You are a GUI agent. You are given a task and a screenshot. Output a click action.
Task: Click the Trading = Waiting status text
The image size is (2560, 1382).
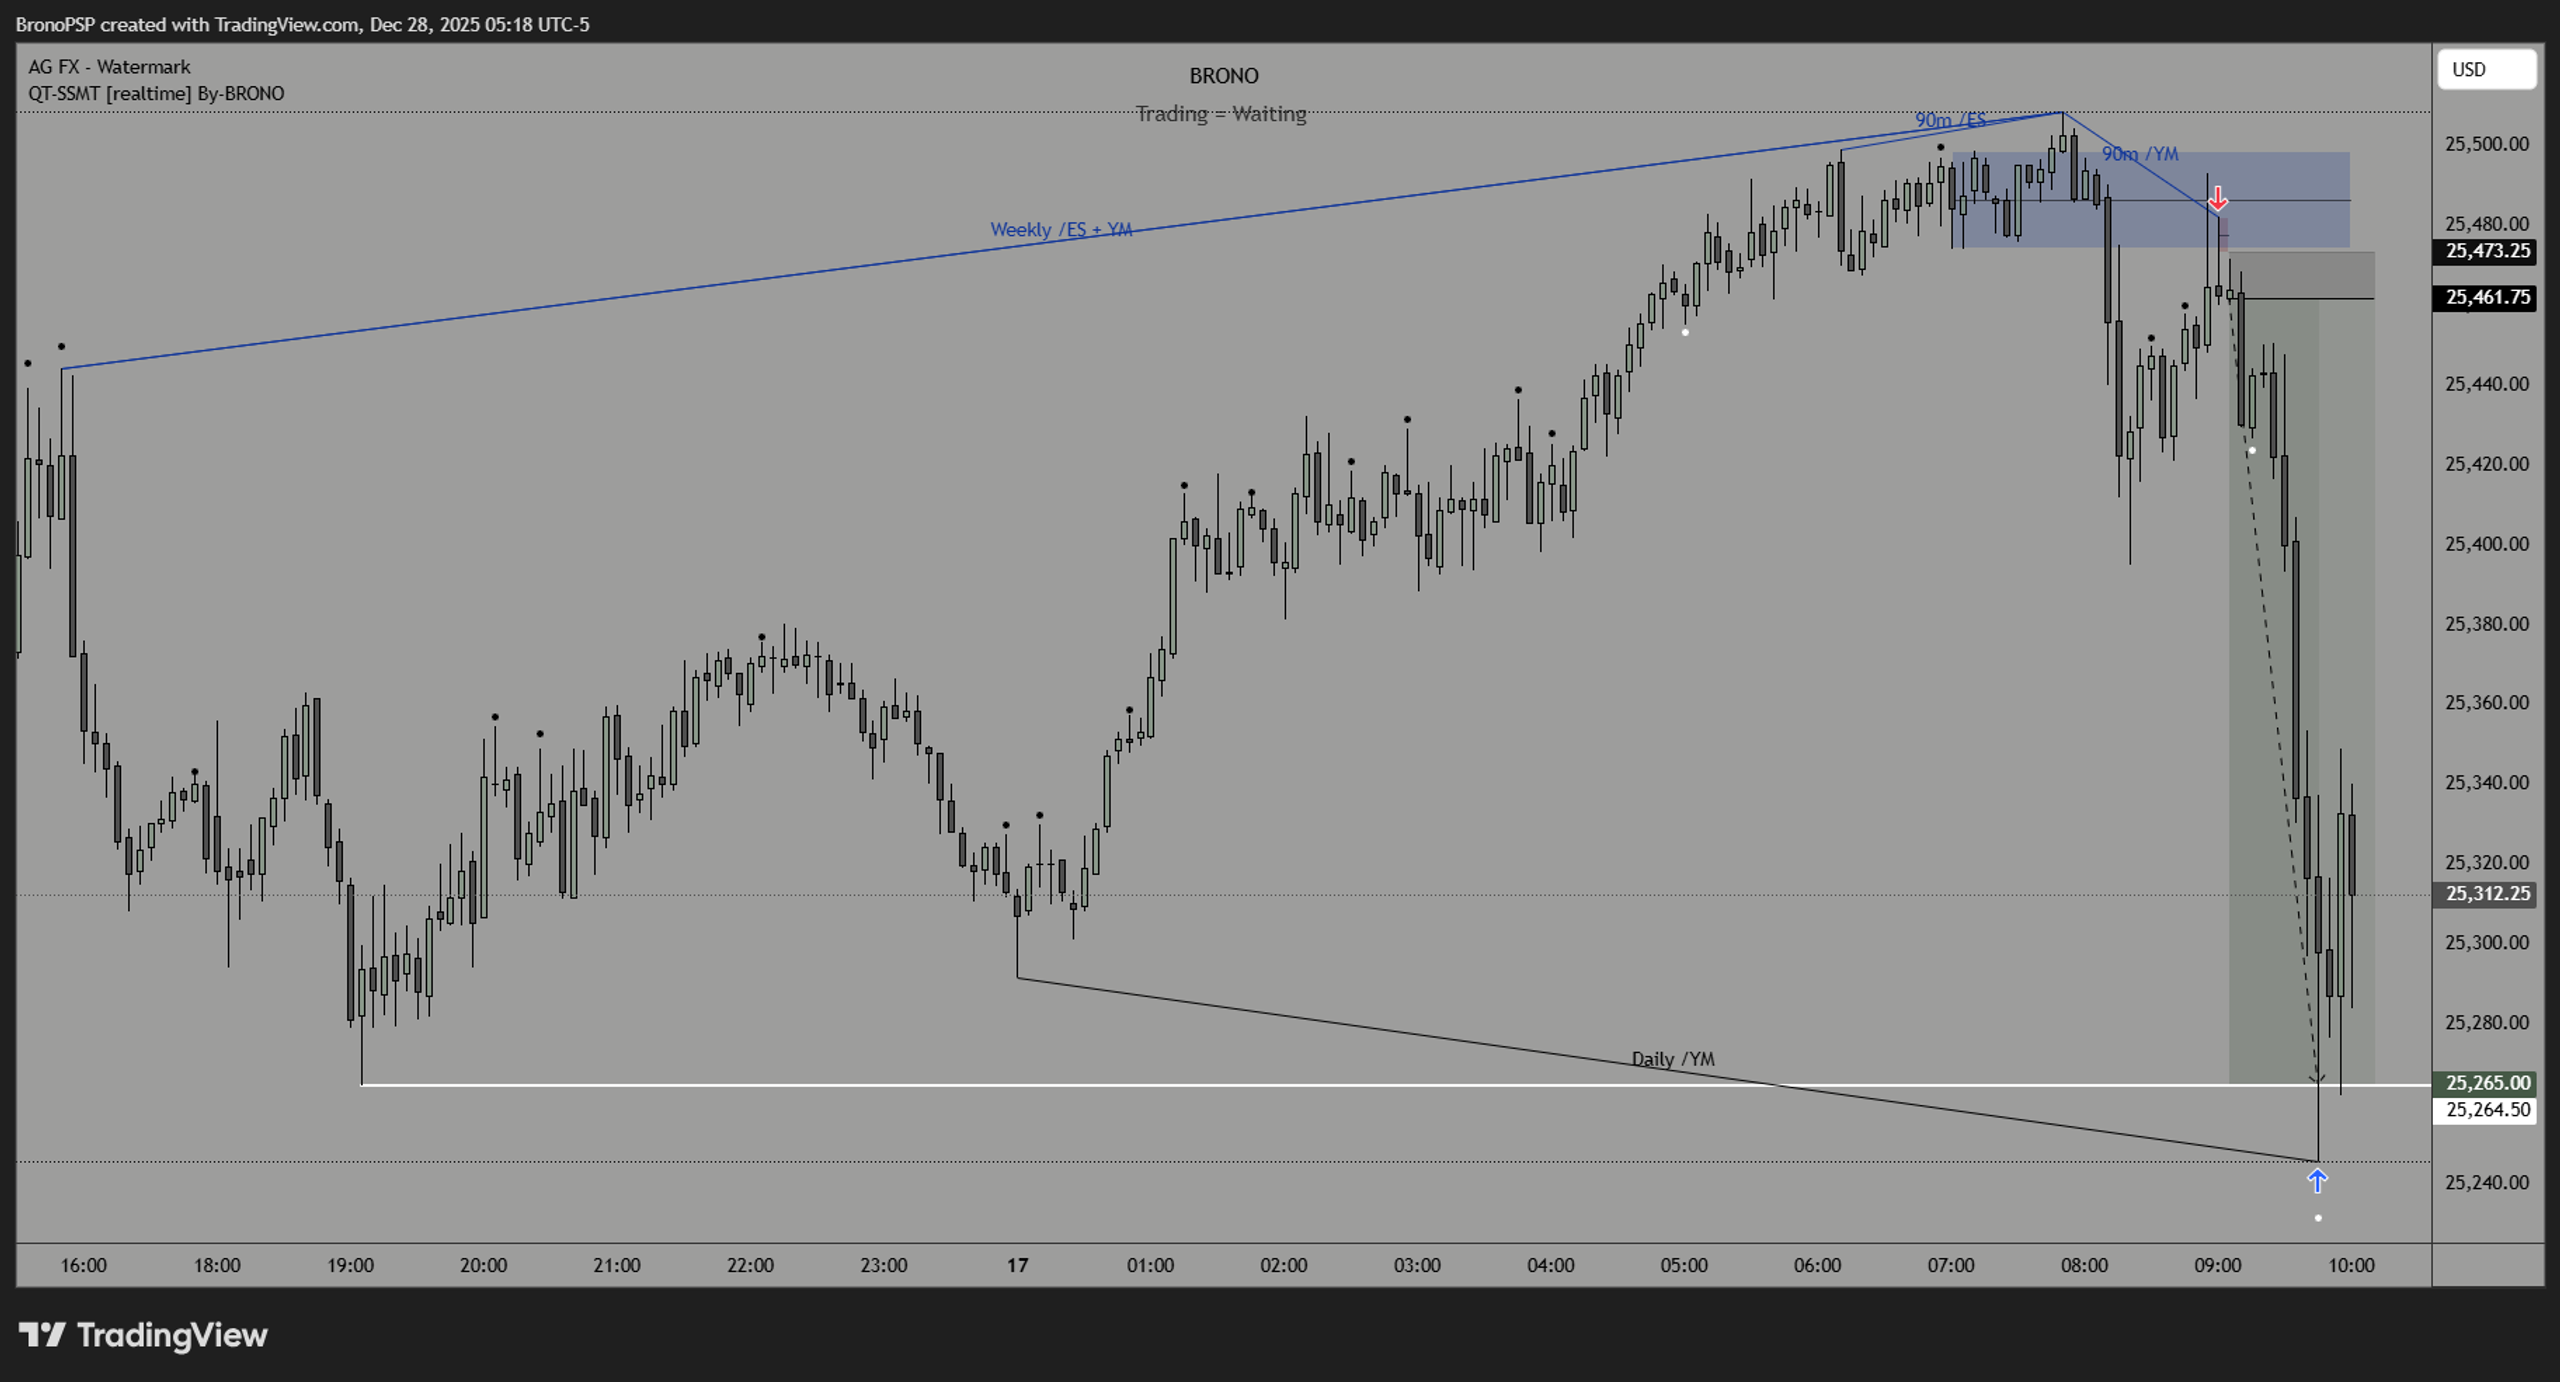click(x=1221, y=114)
